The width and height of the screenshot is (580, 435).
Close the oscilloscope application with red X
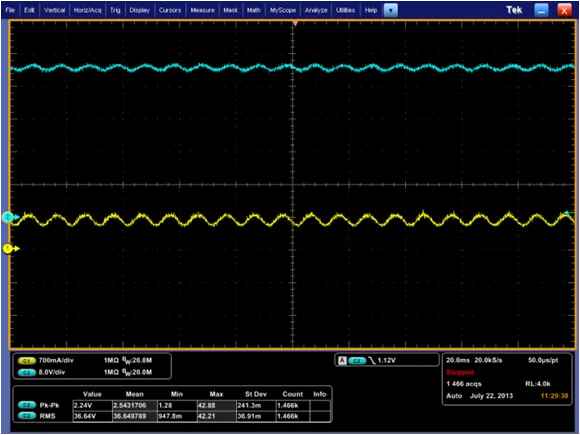pos(564,10)
